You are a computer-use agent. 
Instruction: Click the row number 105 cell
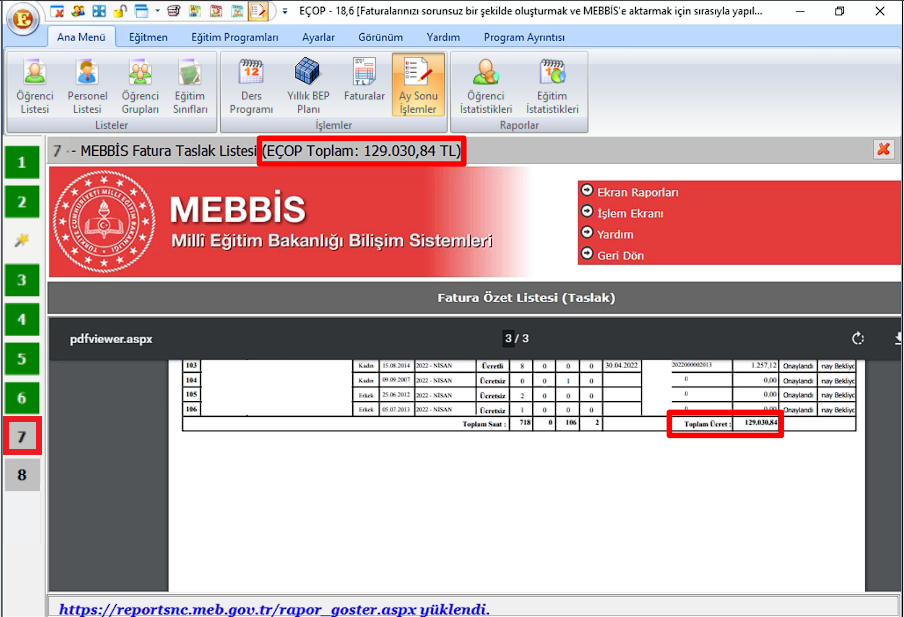pyautogui.click(x=191, y=394)
